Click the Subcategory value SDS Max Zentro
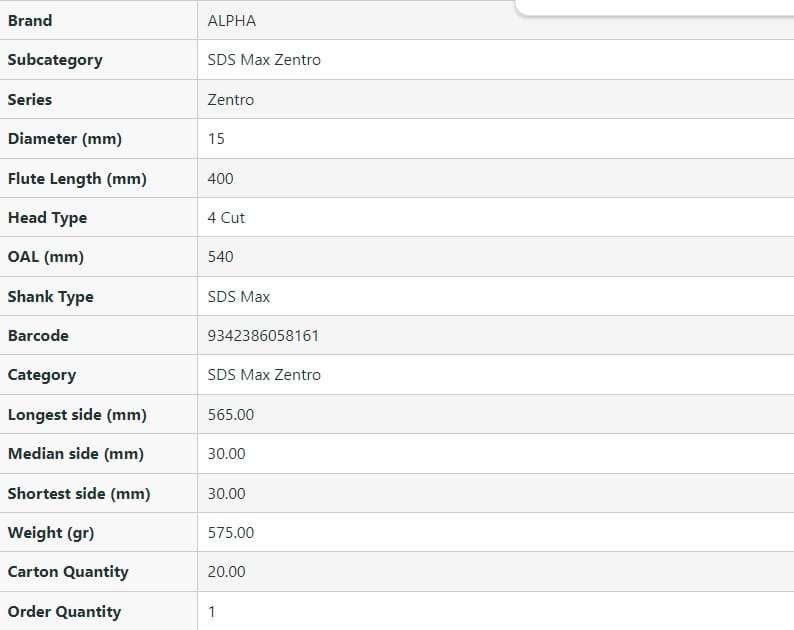794x630 pixels. coord(264,60)
